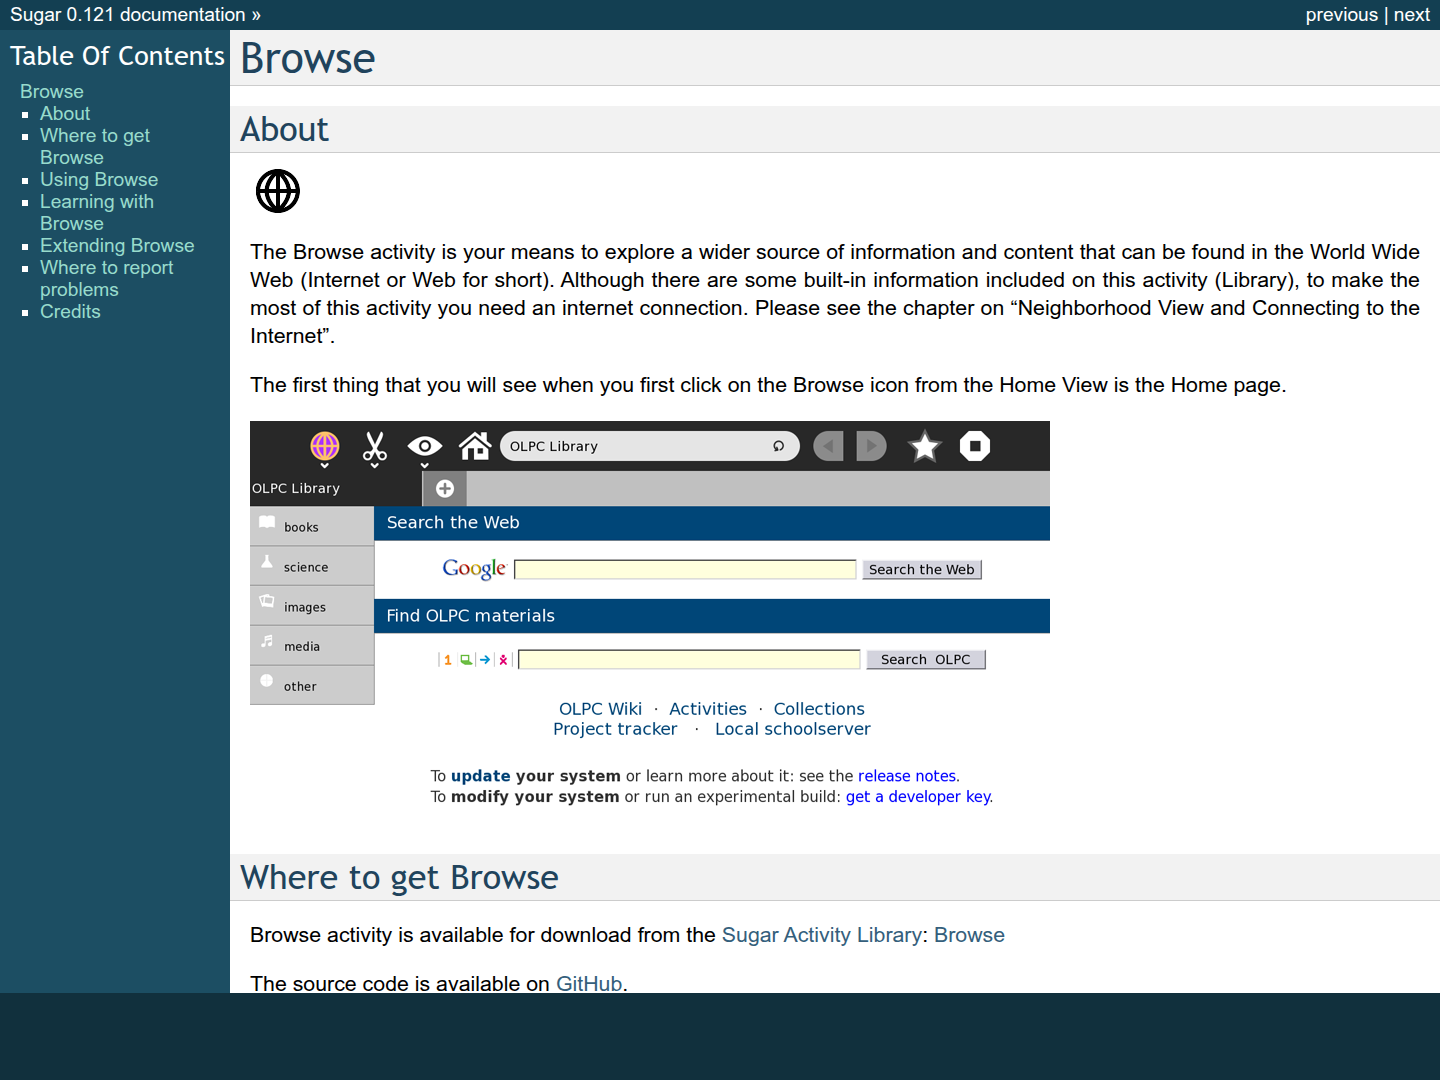The image size is (1440, 1080).
Task: Expand the chevron under the globe icon
Action: [x=324, y=465]
